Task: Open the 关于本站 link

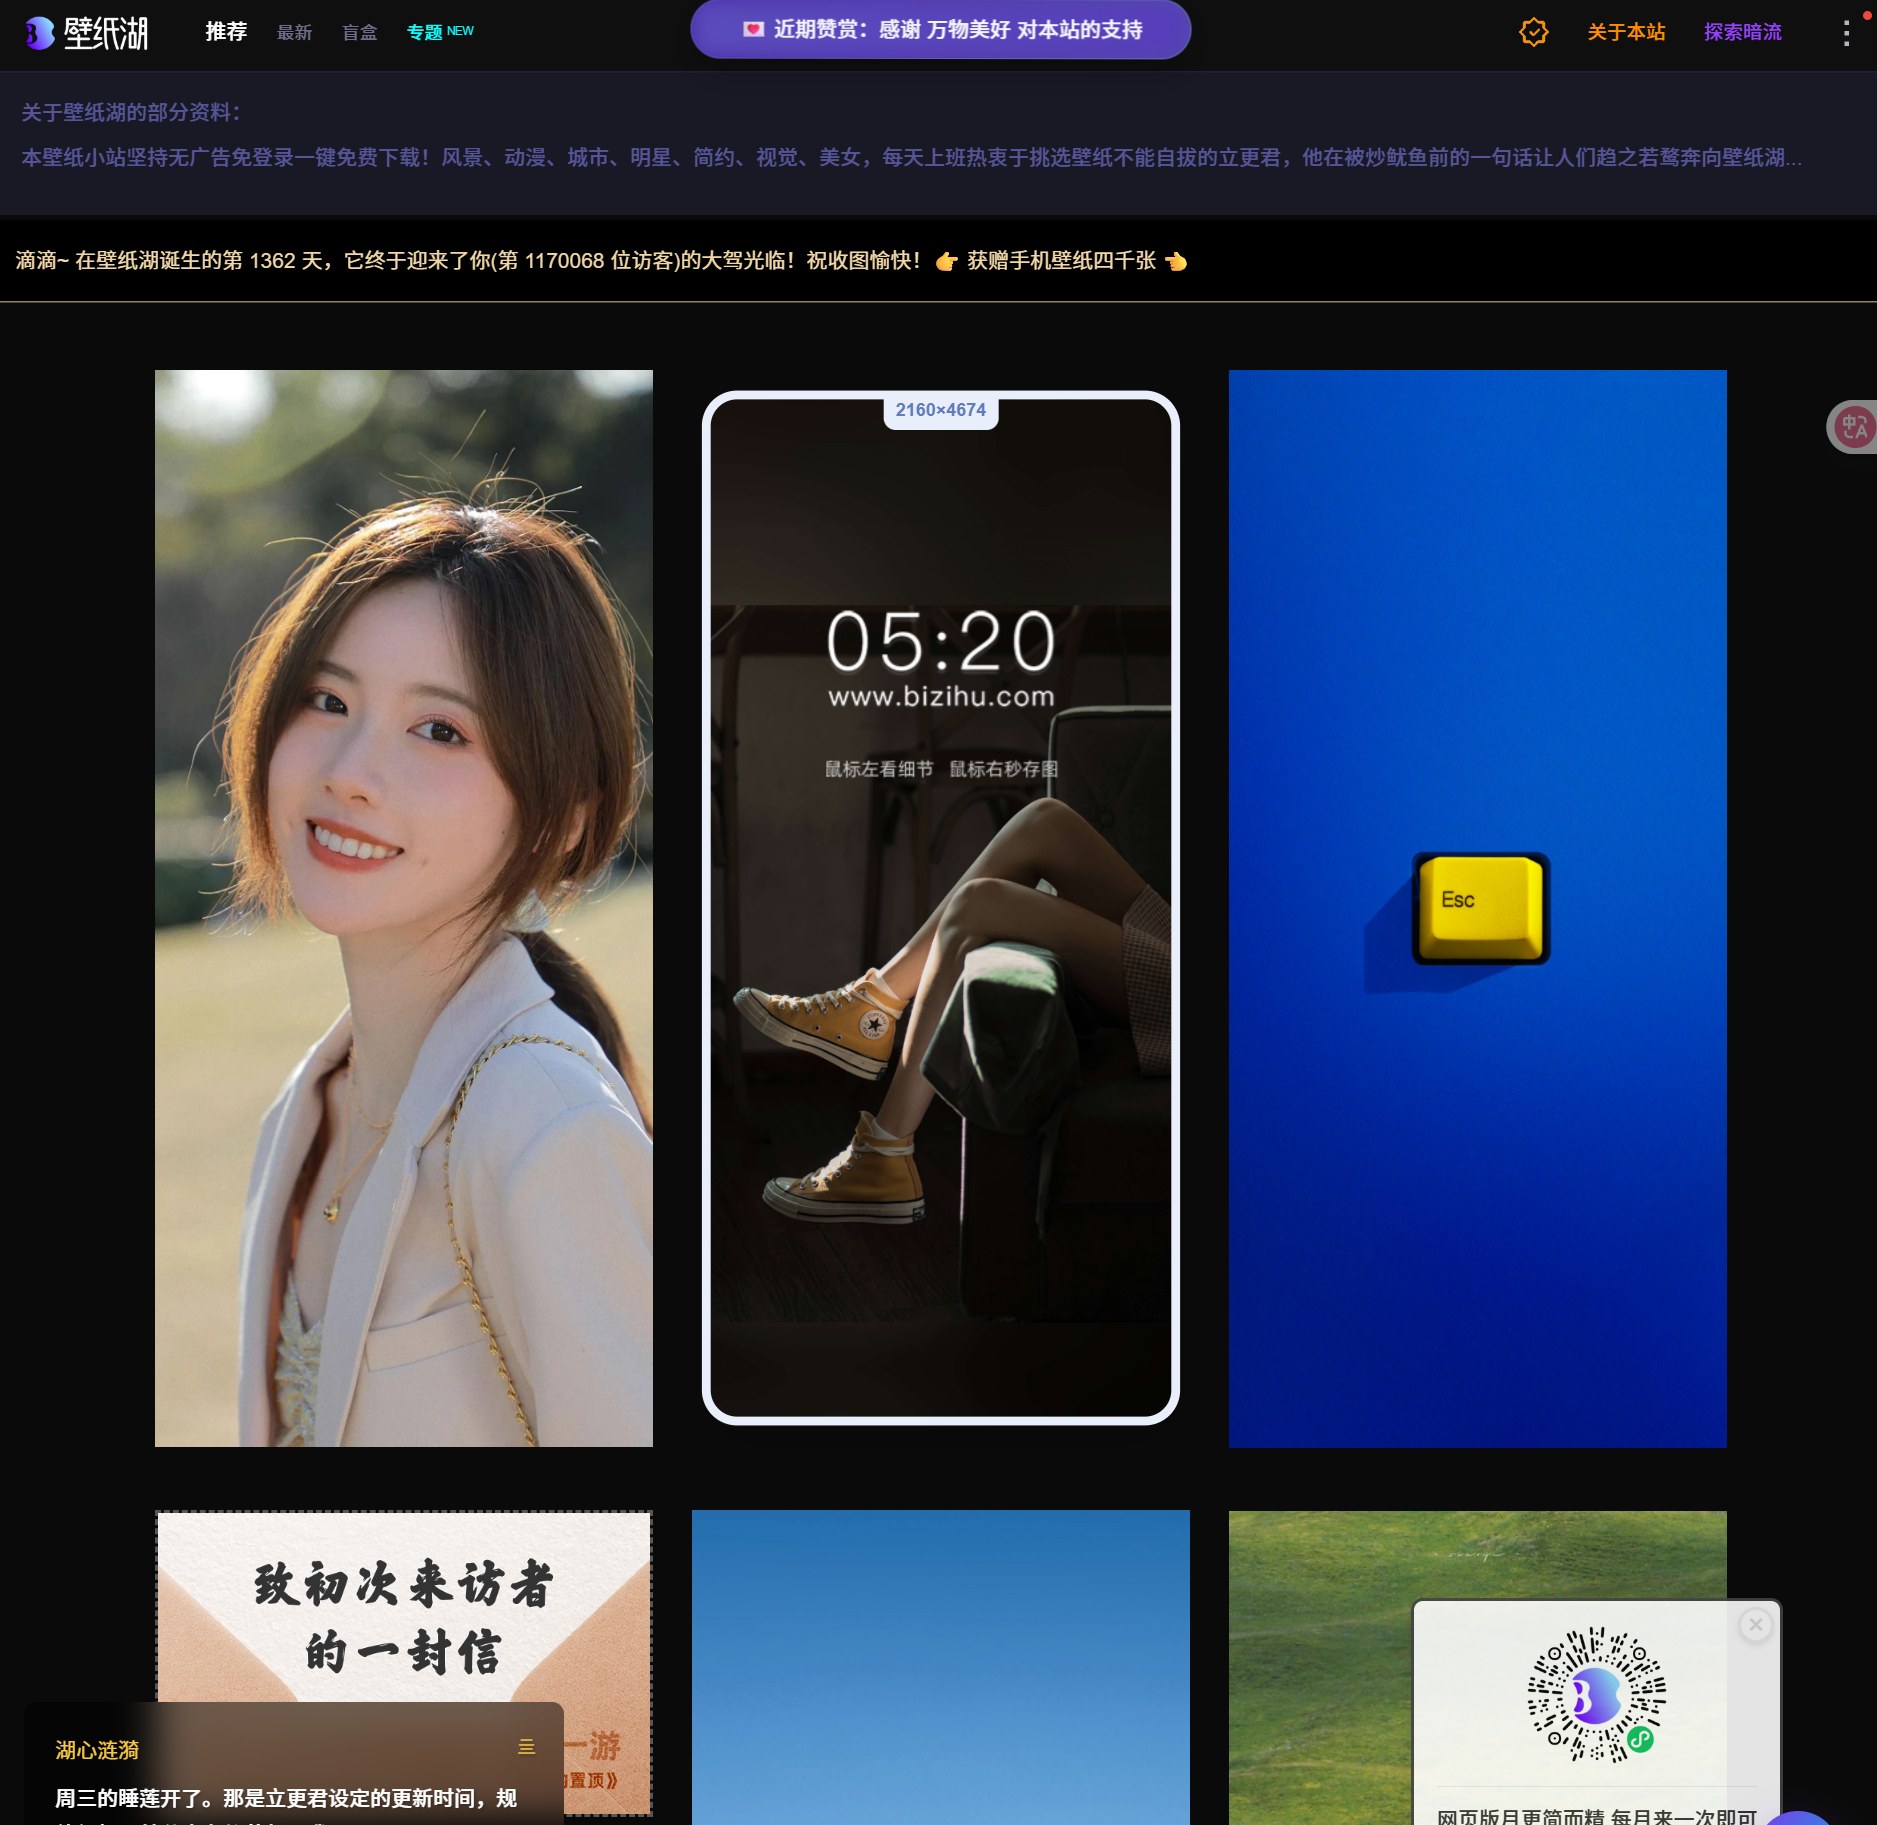Action: click(1624, 33)
